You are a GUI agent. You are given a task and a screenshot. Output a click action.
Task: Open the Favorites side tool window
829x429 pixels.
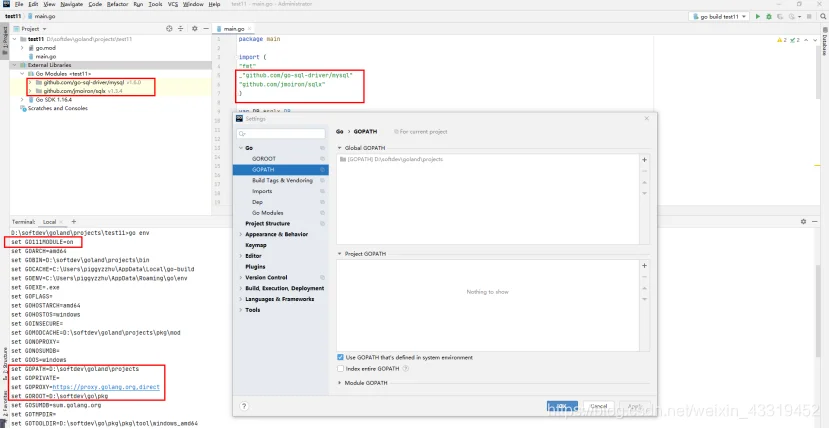[5, 405]
